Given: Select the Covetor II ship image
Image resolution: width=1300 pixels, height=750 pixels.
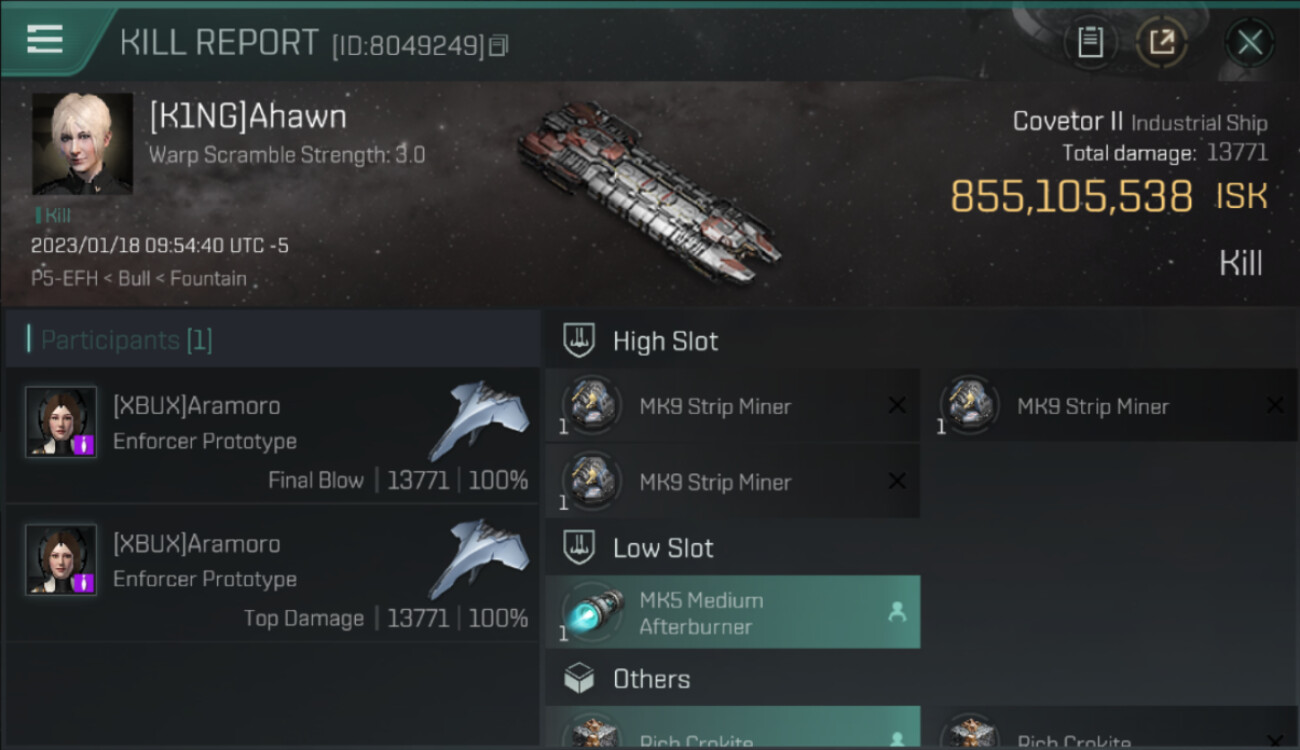Looking at the screenshot, I should [x=648, y=192].
